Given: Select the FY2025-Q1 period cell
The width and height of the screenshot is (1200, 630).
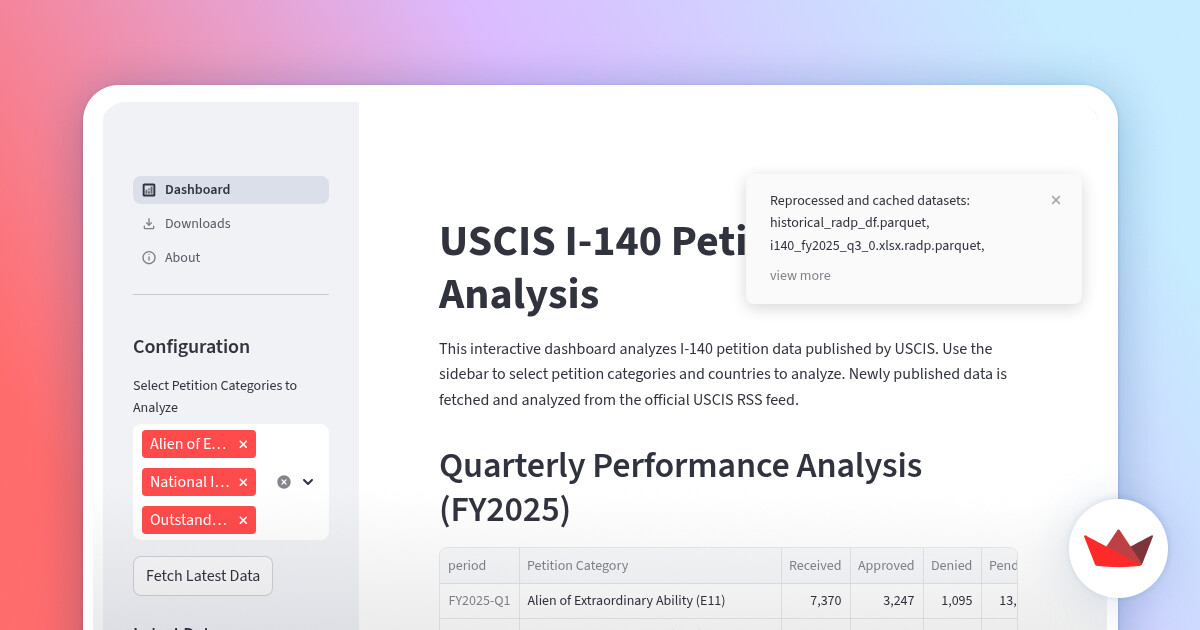Looking at the screenshot, I should tap(479, 601).
